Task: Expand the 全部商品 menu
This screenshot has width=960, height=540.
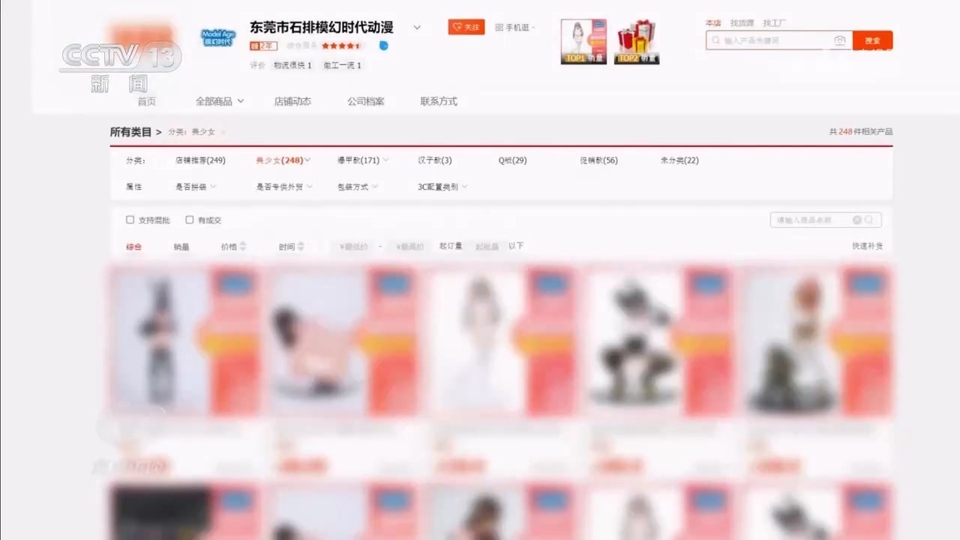Action: (219, 101)
